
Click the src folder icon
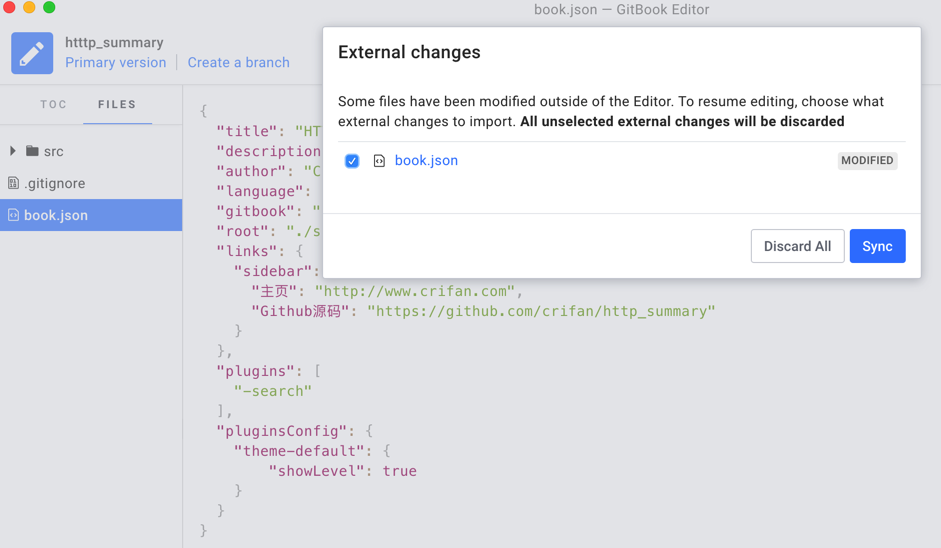(32, 151)
